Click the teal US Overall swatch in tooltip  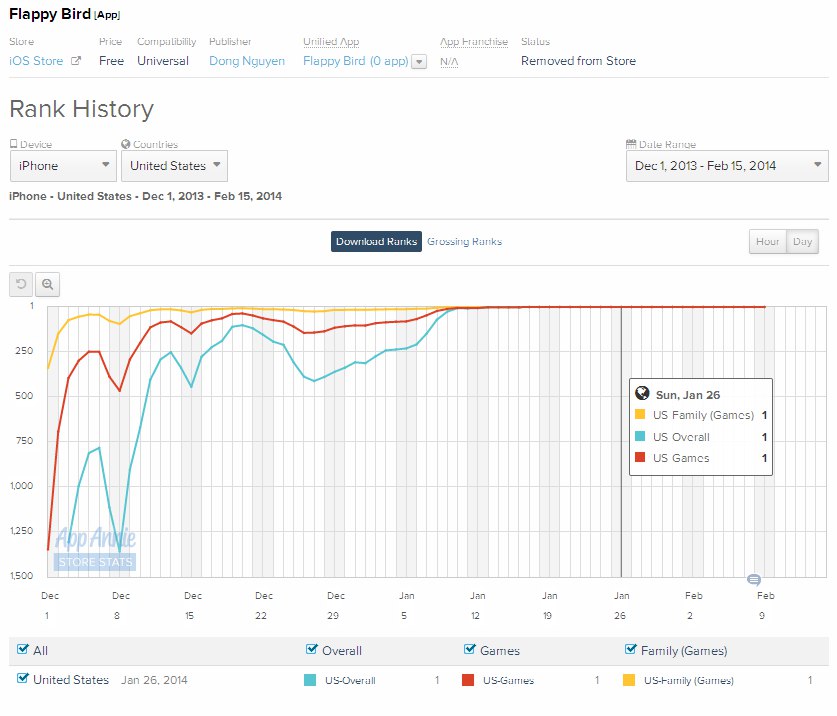[x=640, y=436]
